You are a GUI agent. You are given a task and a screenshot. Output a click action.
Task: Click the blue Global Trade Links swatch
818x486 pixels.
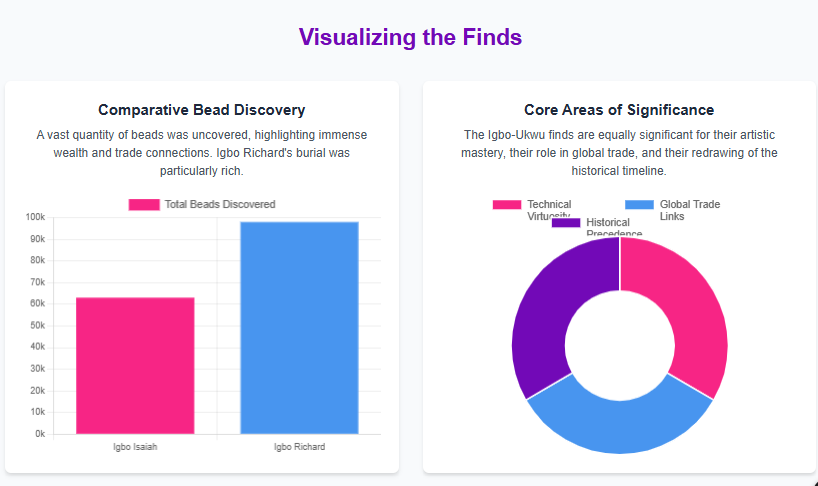click(640, 205)
